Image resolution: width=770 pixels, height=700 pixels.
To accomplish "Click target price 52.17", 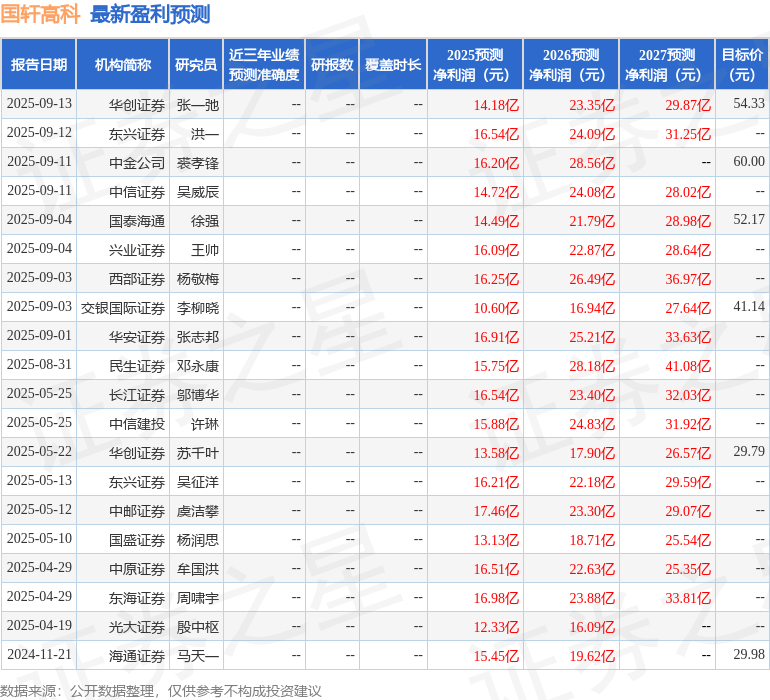I will 749,220.
